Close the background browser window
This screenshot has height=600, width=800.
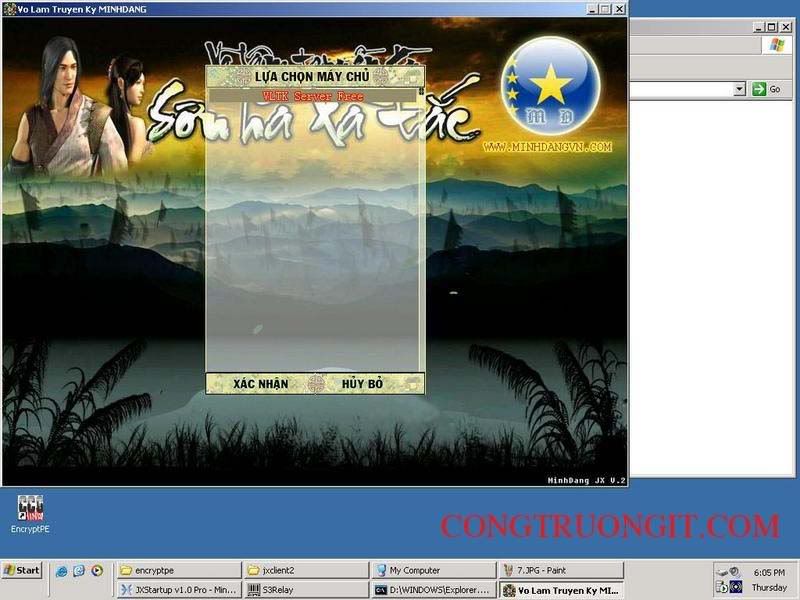[786, 27]
